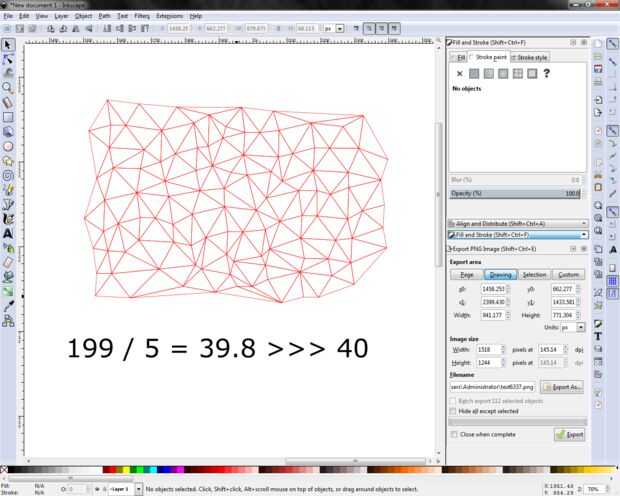Check Hide all except selected
The height and width of the screenshot is (496, 620).
click(453, 411)
